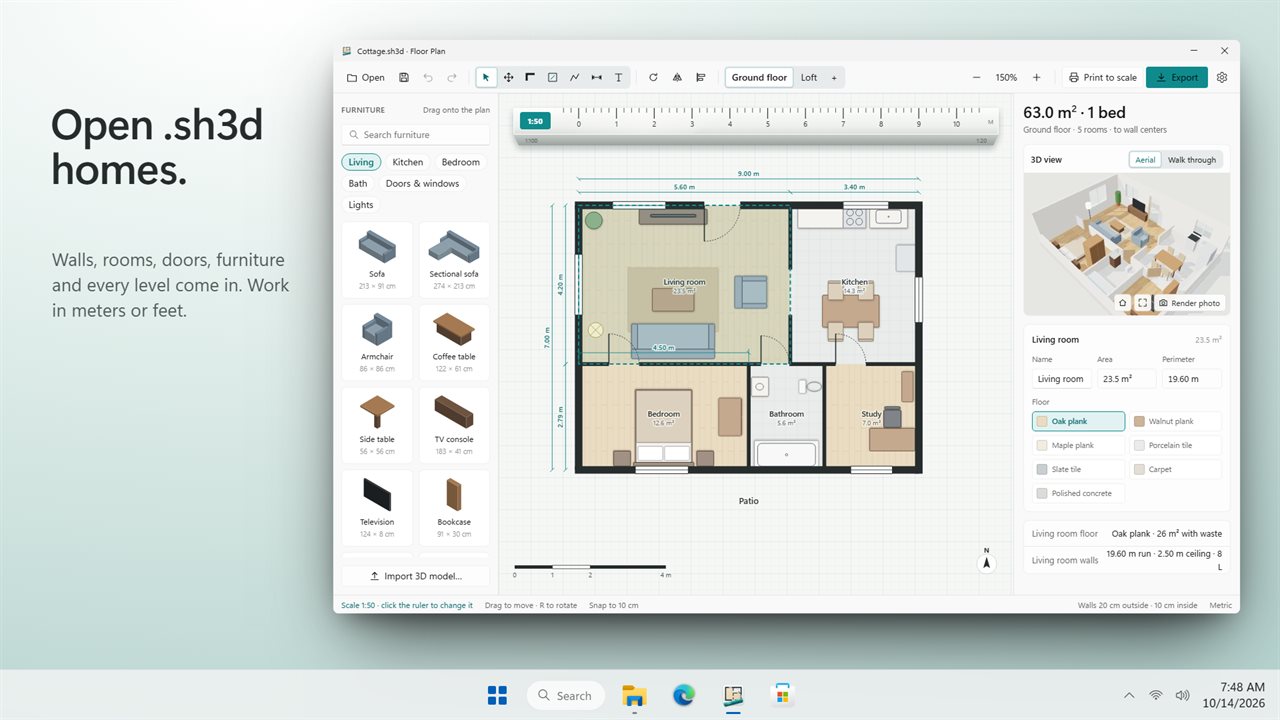
Task: Select the polyline tool
Action: (574, 77)
